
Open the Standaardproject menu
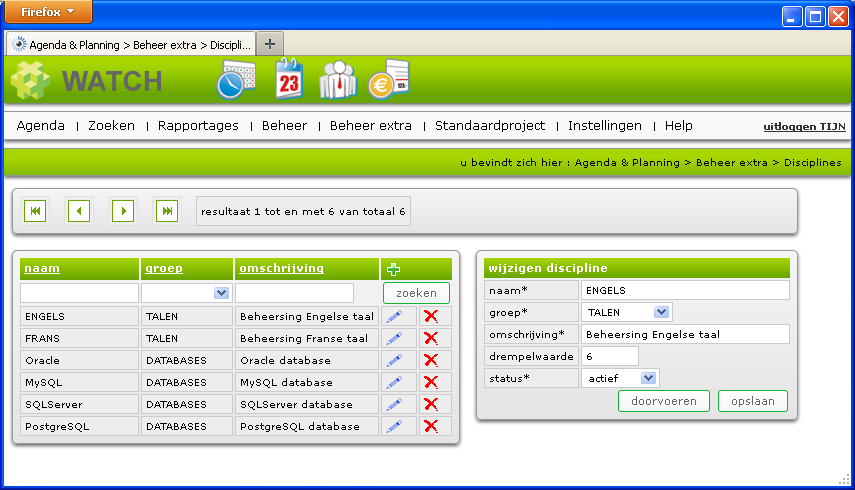point(490,126)
